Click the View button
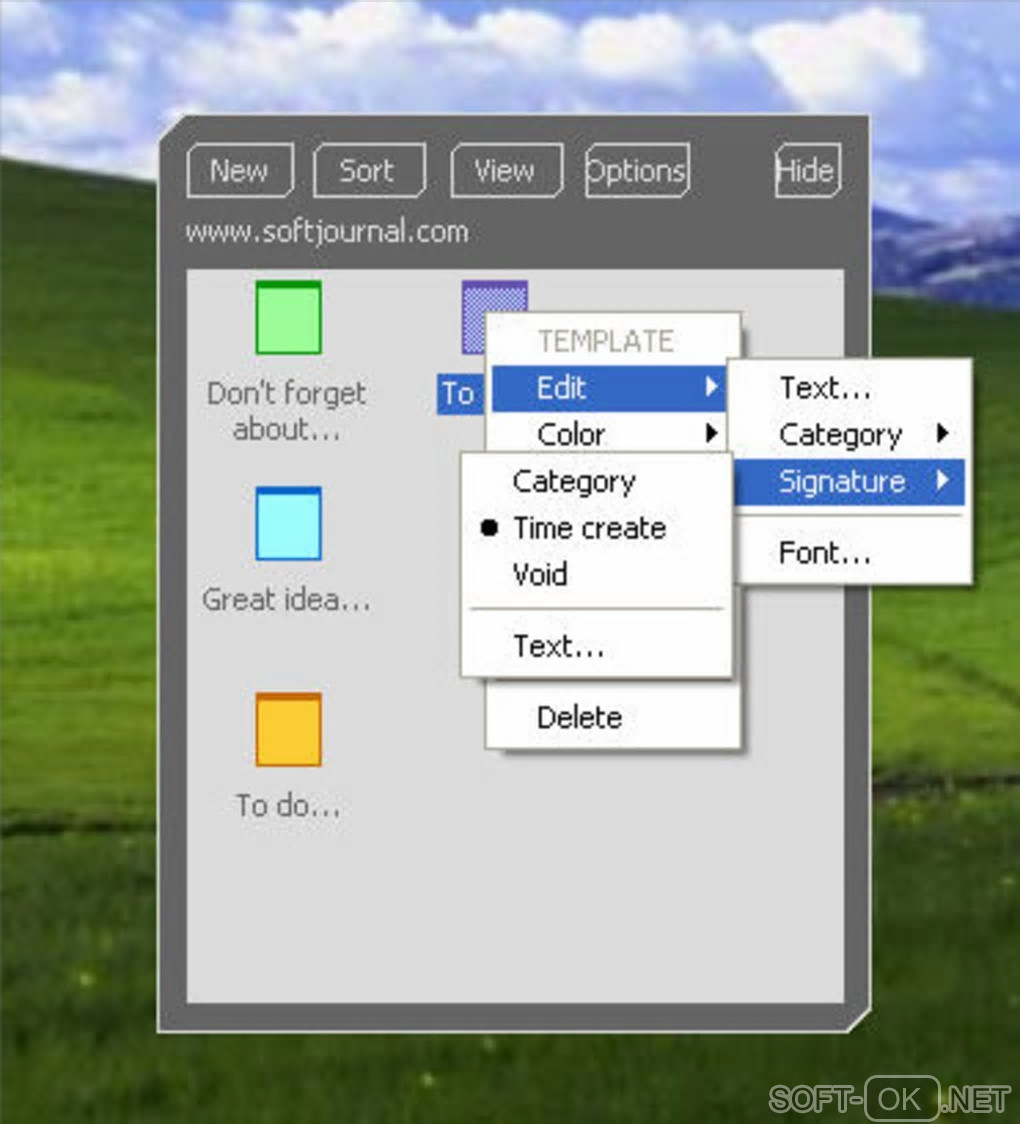Viewport: 1020px width, 1124px height. coord(507,170)
